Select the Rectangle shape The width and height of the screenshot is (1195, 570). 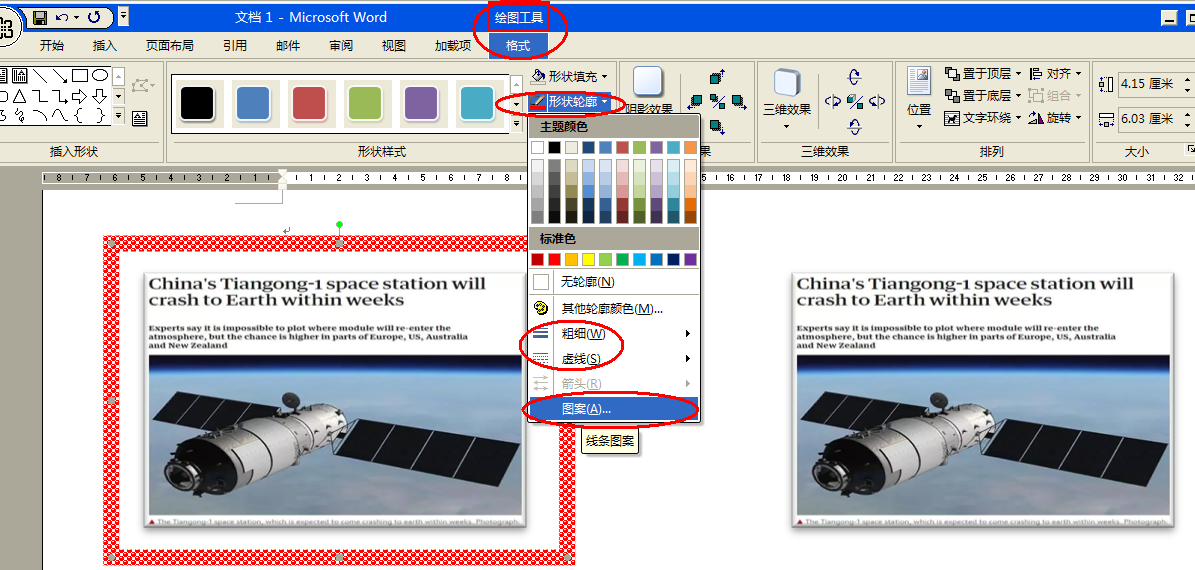coord(80,75)
